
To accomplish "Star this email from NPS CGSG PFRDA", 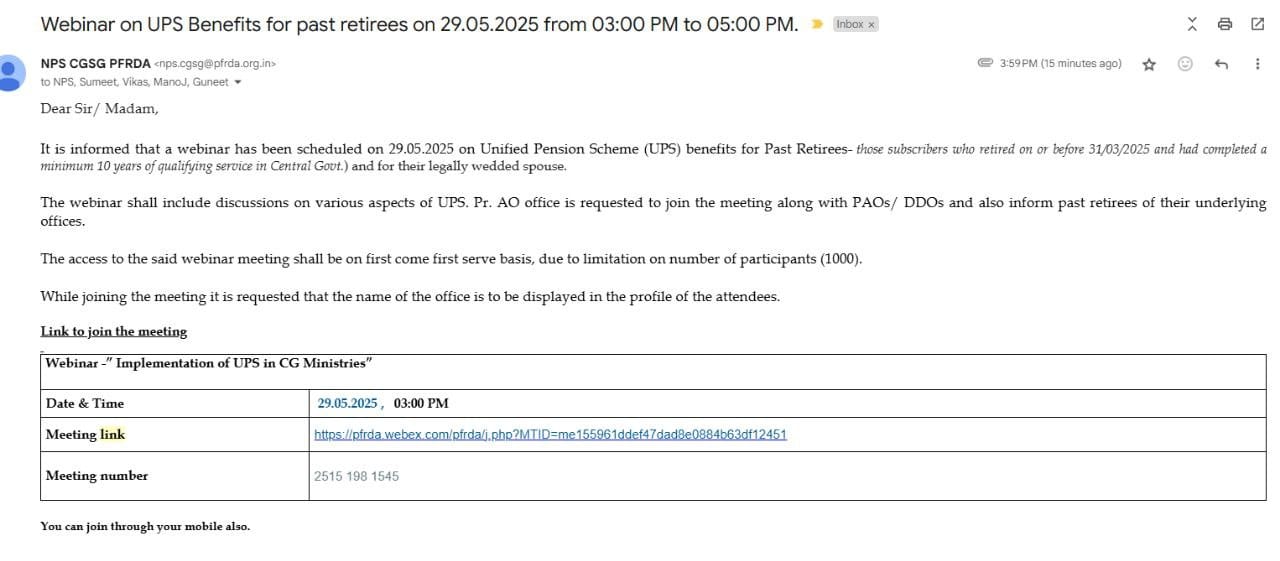I will point(1149,64).
